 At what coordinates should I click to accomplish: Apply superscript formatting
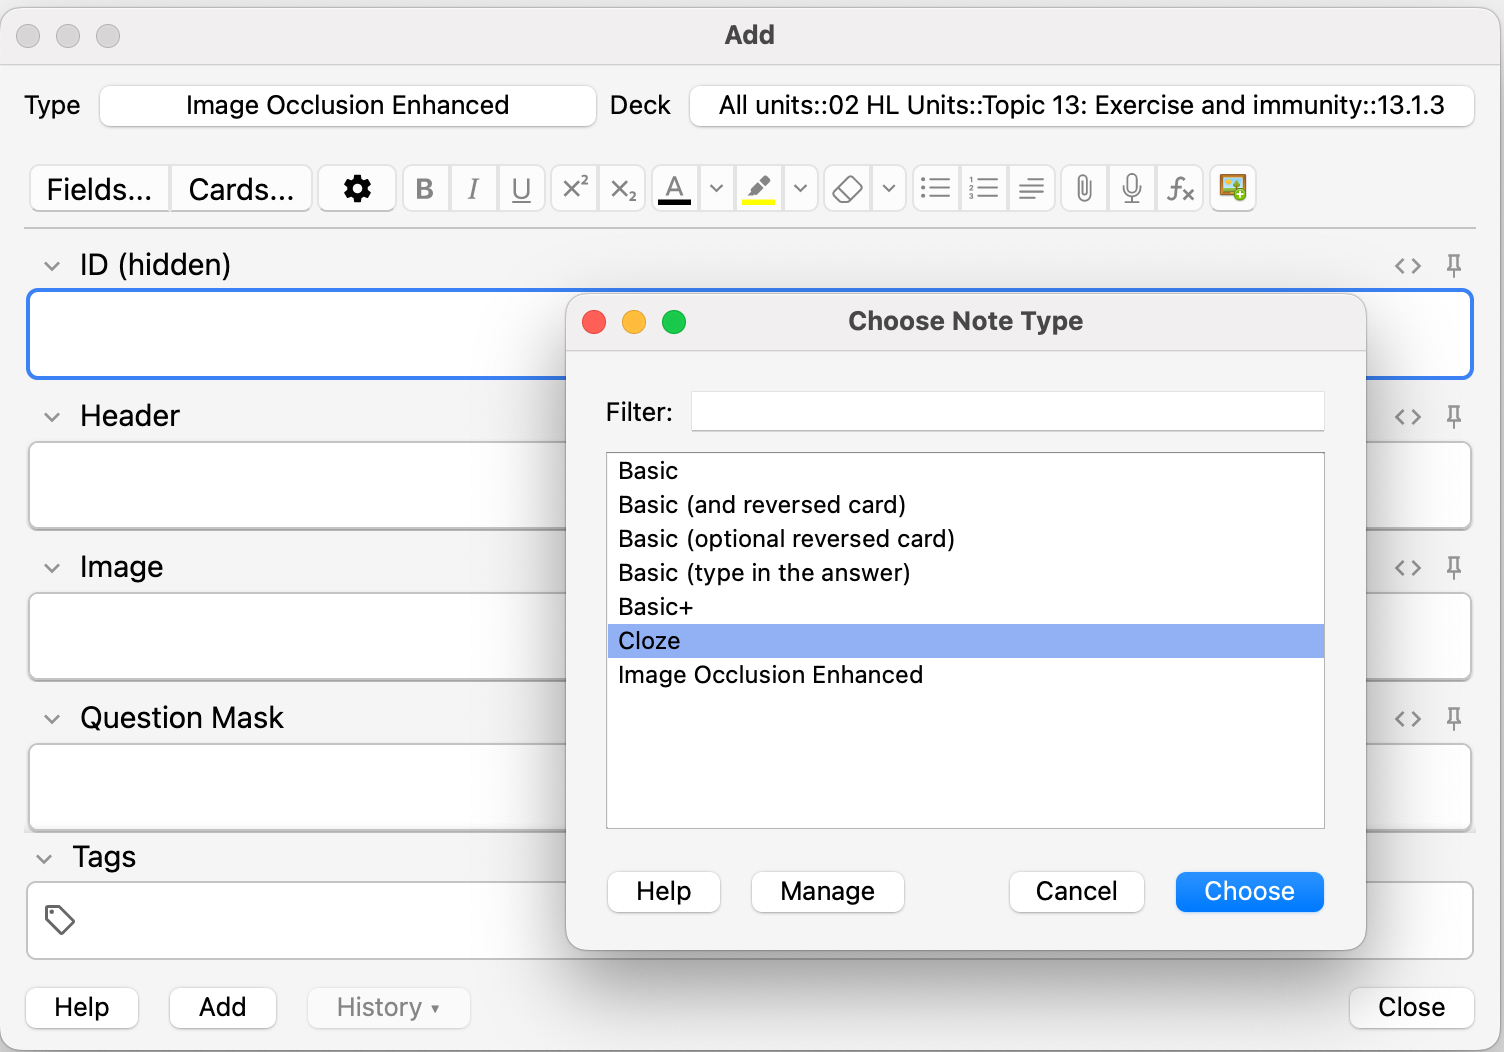[575, 189]
